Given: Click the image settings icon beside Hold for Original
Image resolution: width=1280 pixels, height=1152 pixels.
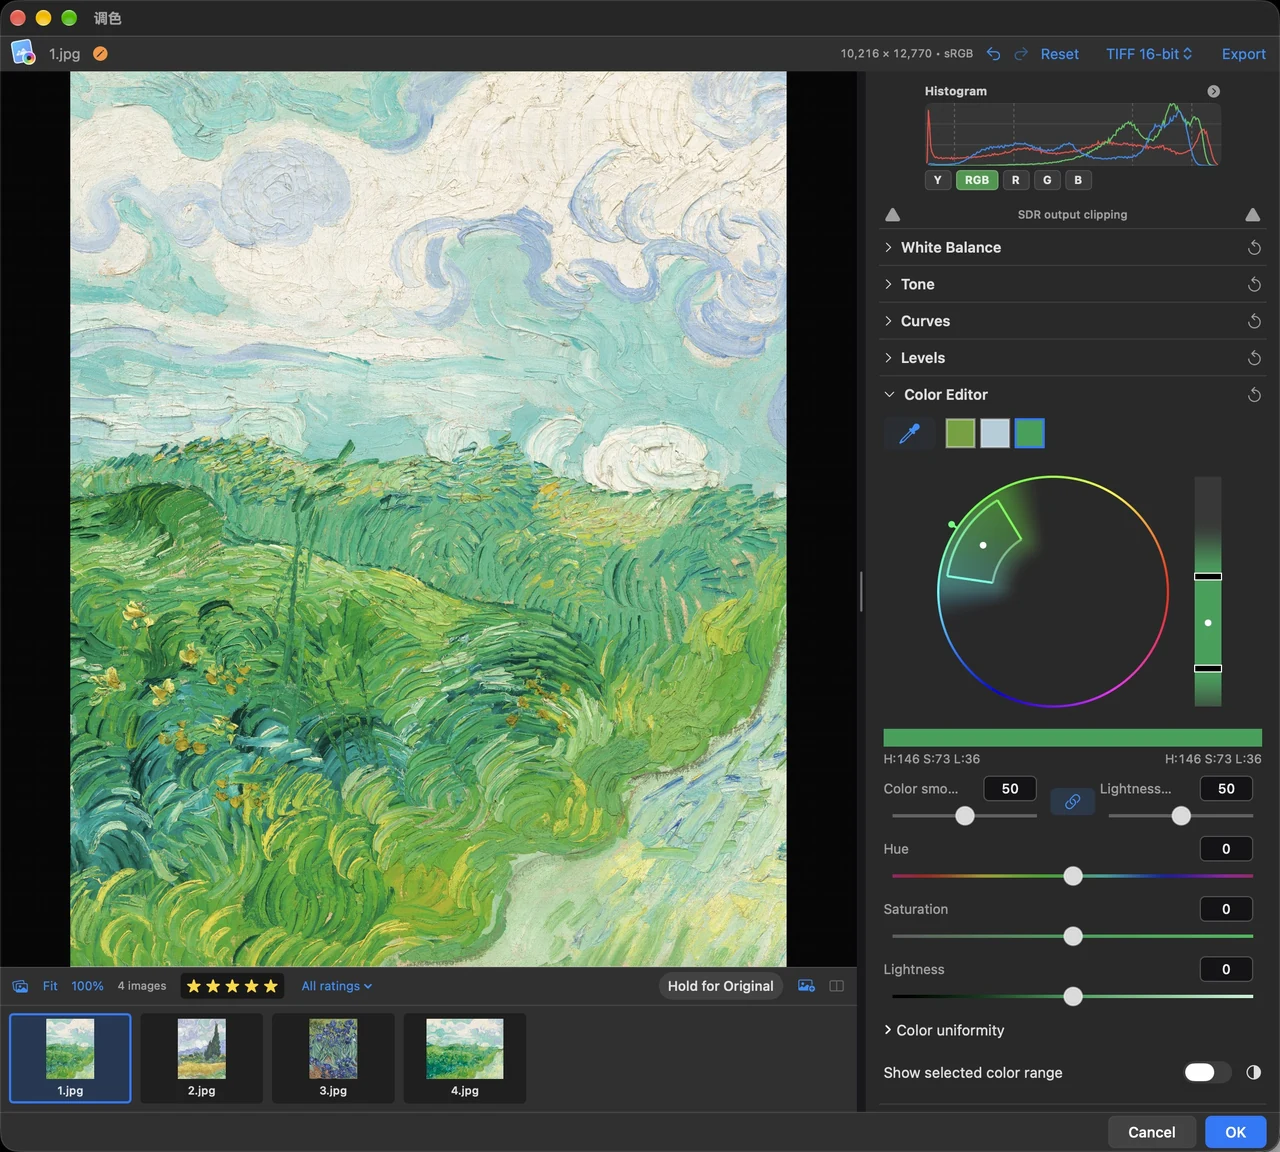Looking at the screenshot, I should (x=806, y=986).
